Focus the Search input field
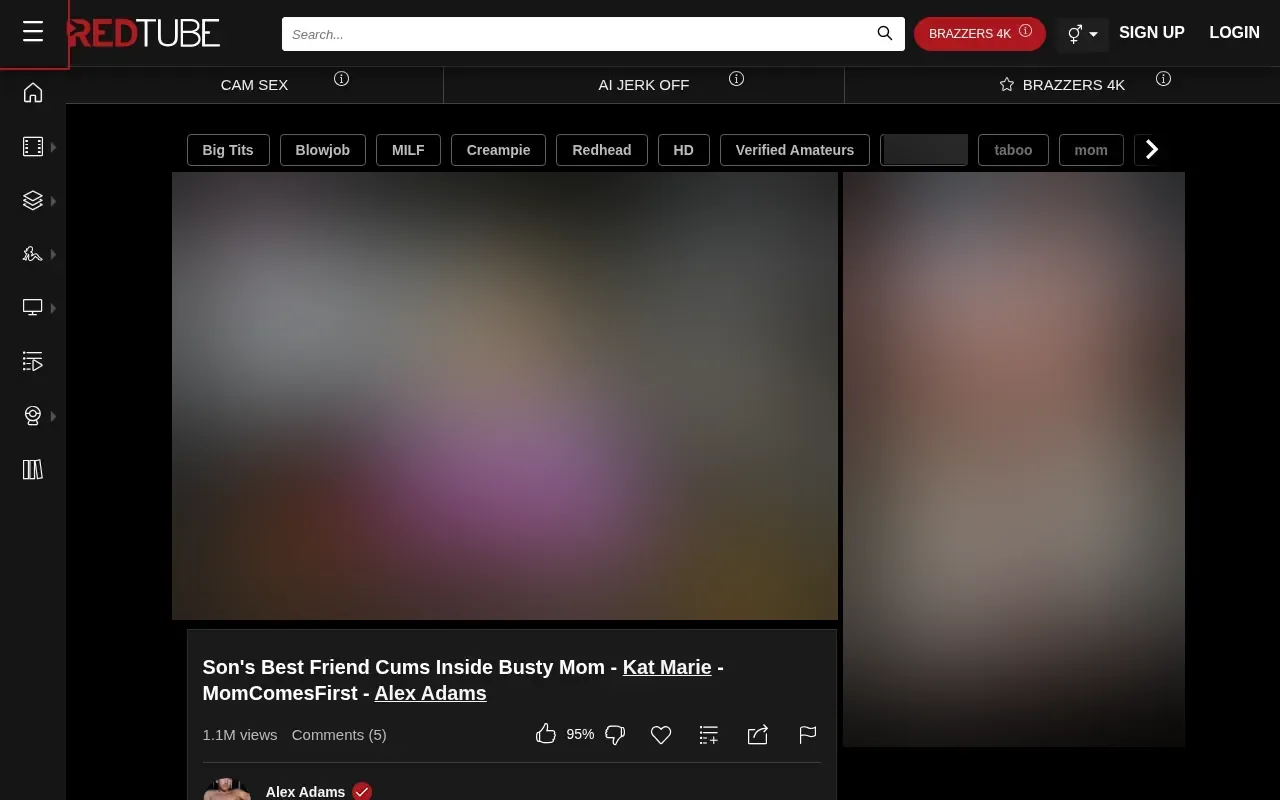The image size is (1280, 800). 593,34
